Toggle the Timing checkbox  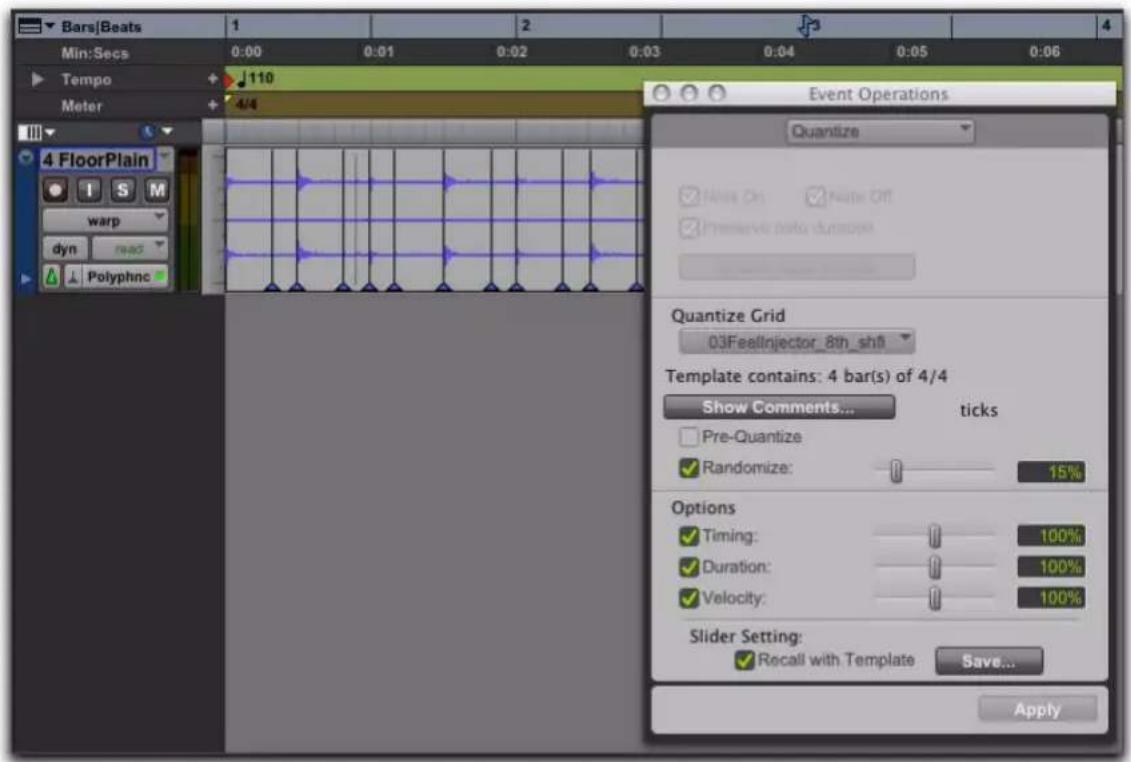click(x=689, y=535)
